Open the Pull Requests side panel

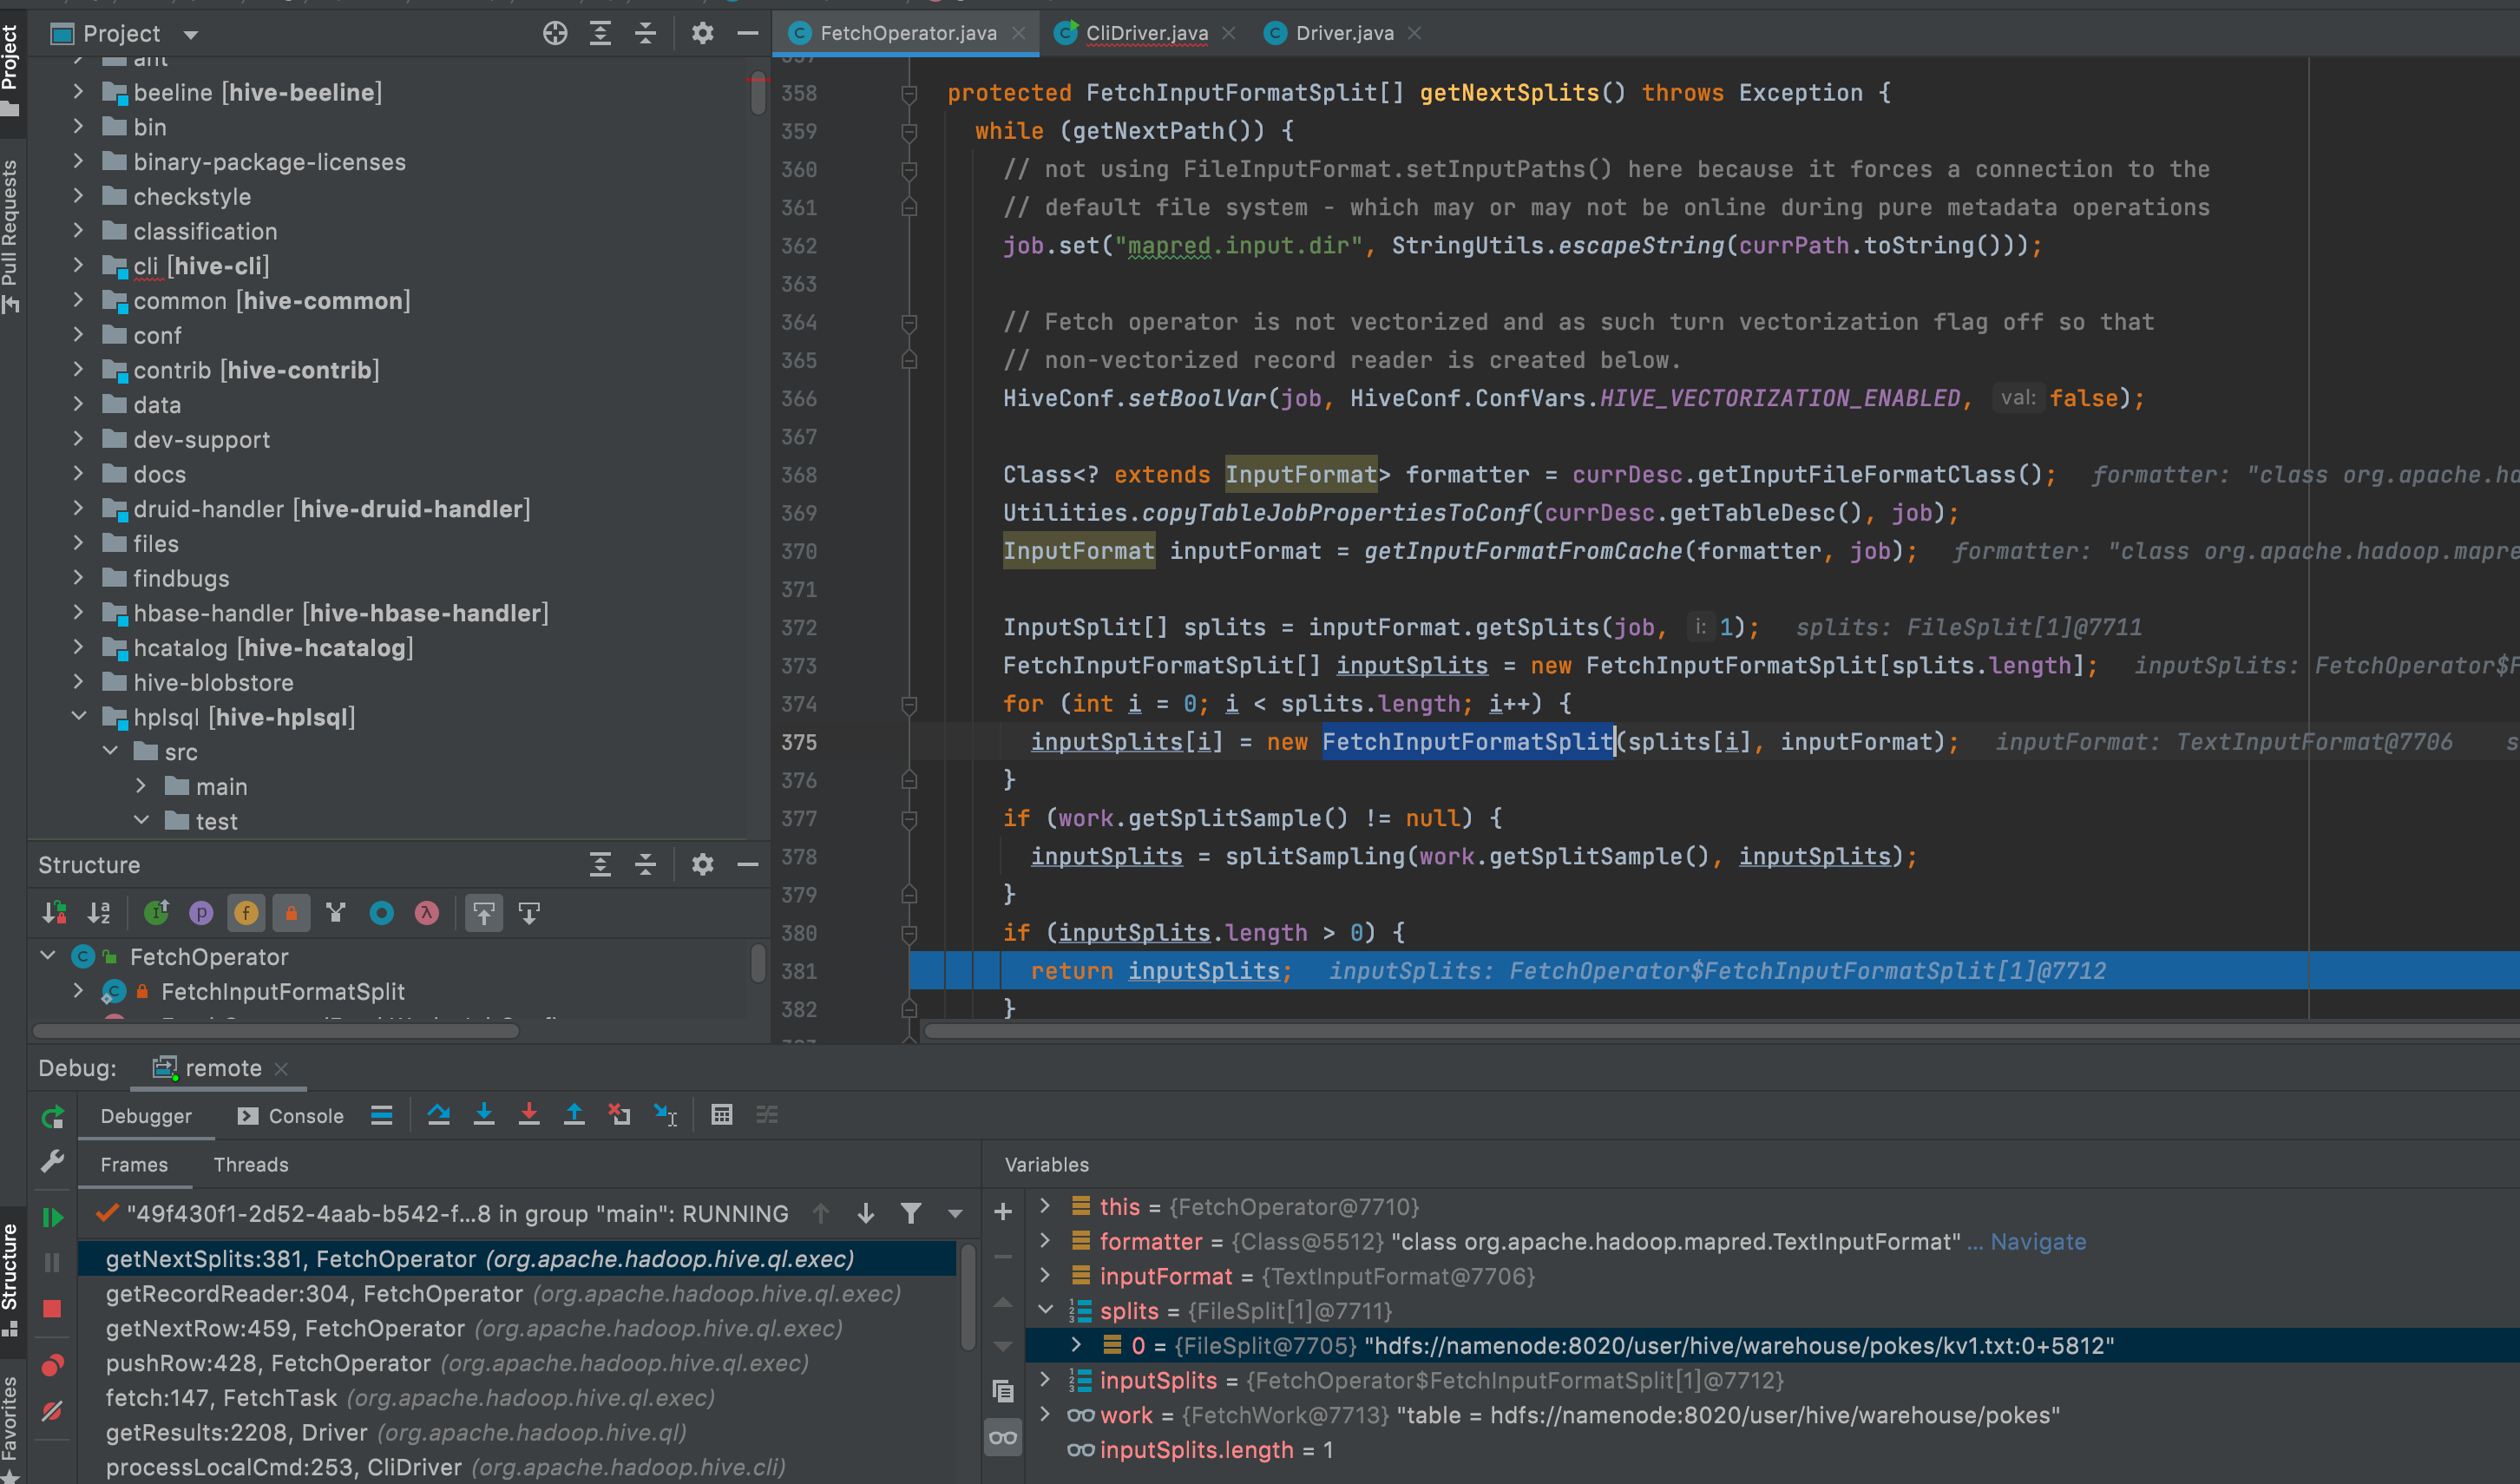(x=11, y=237)
